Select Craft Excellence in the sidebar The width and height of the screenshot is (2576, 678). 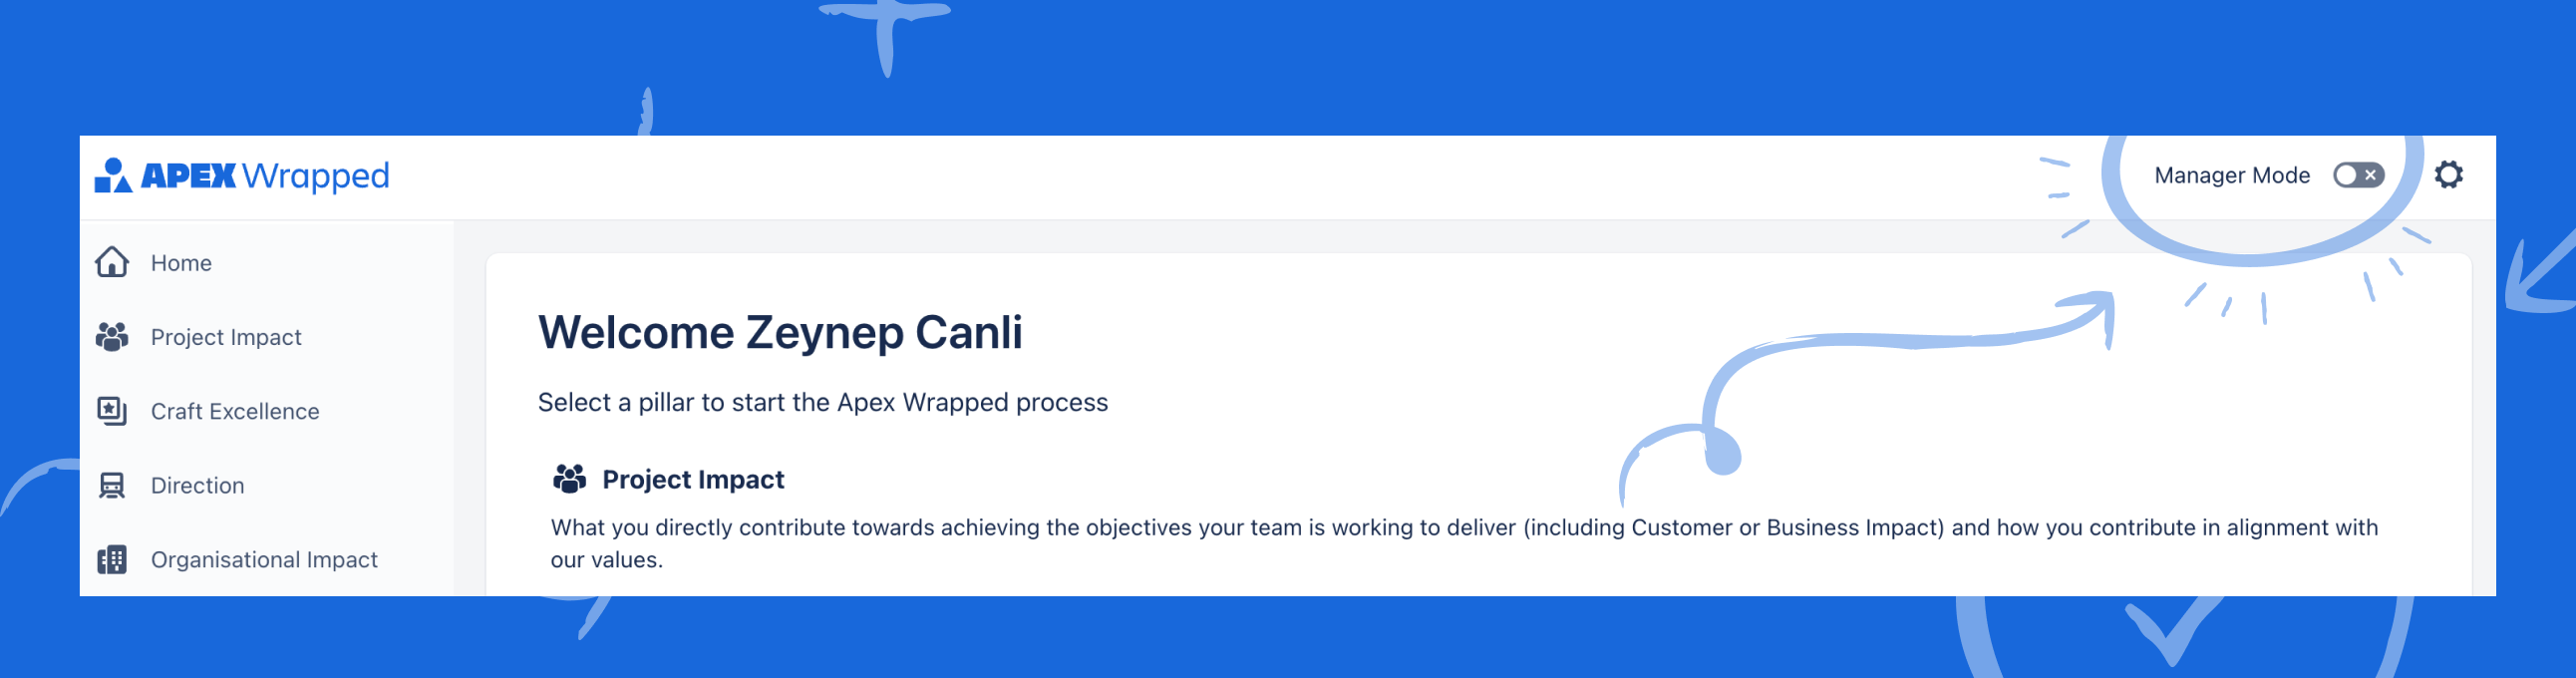[235, 411]
